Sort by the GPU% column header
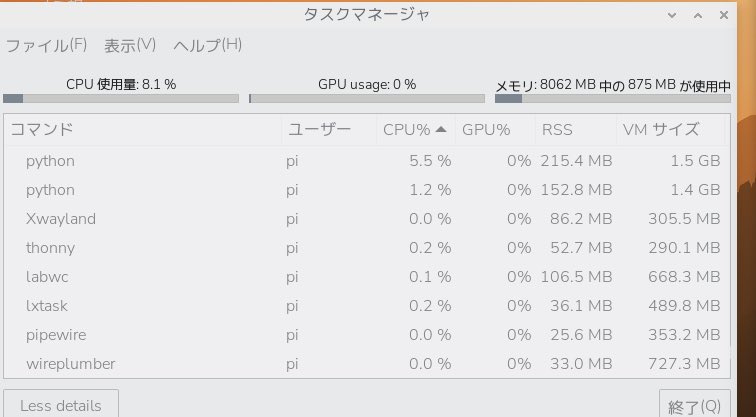Viewport: 756px width, 417px height. (x=495, y=130)
